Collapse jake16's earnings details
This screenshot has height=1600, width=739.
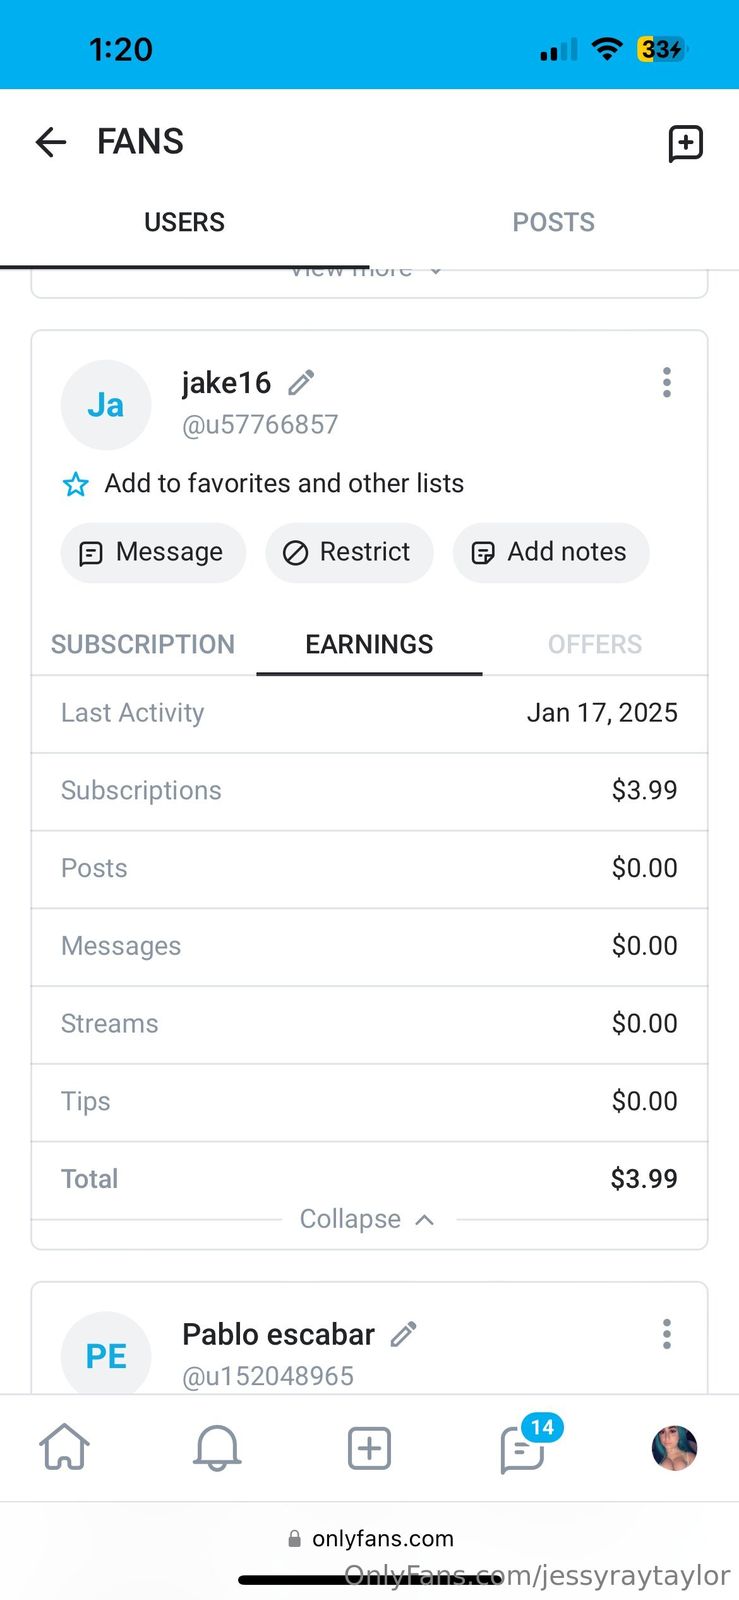click(x=367, y=1219)
